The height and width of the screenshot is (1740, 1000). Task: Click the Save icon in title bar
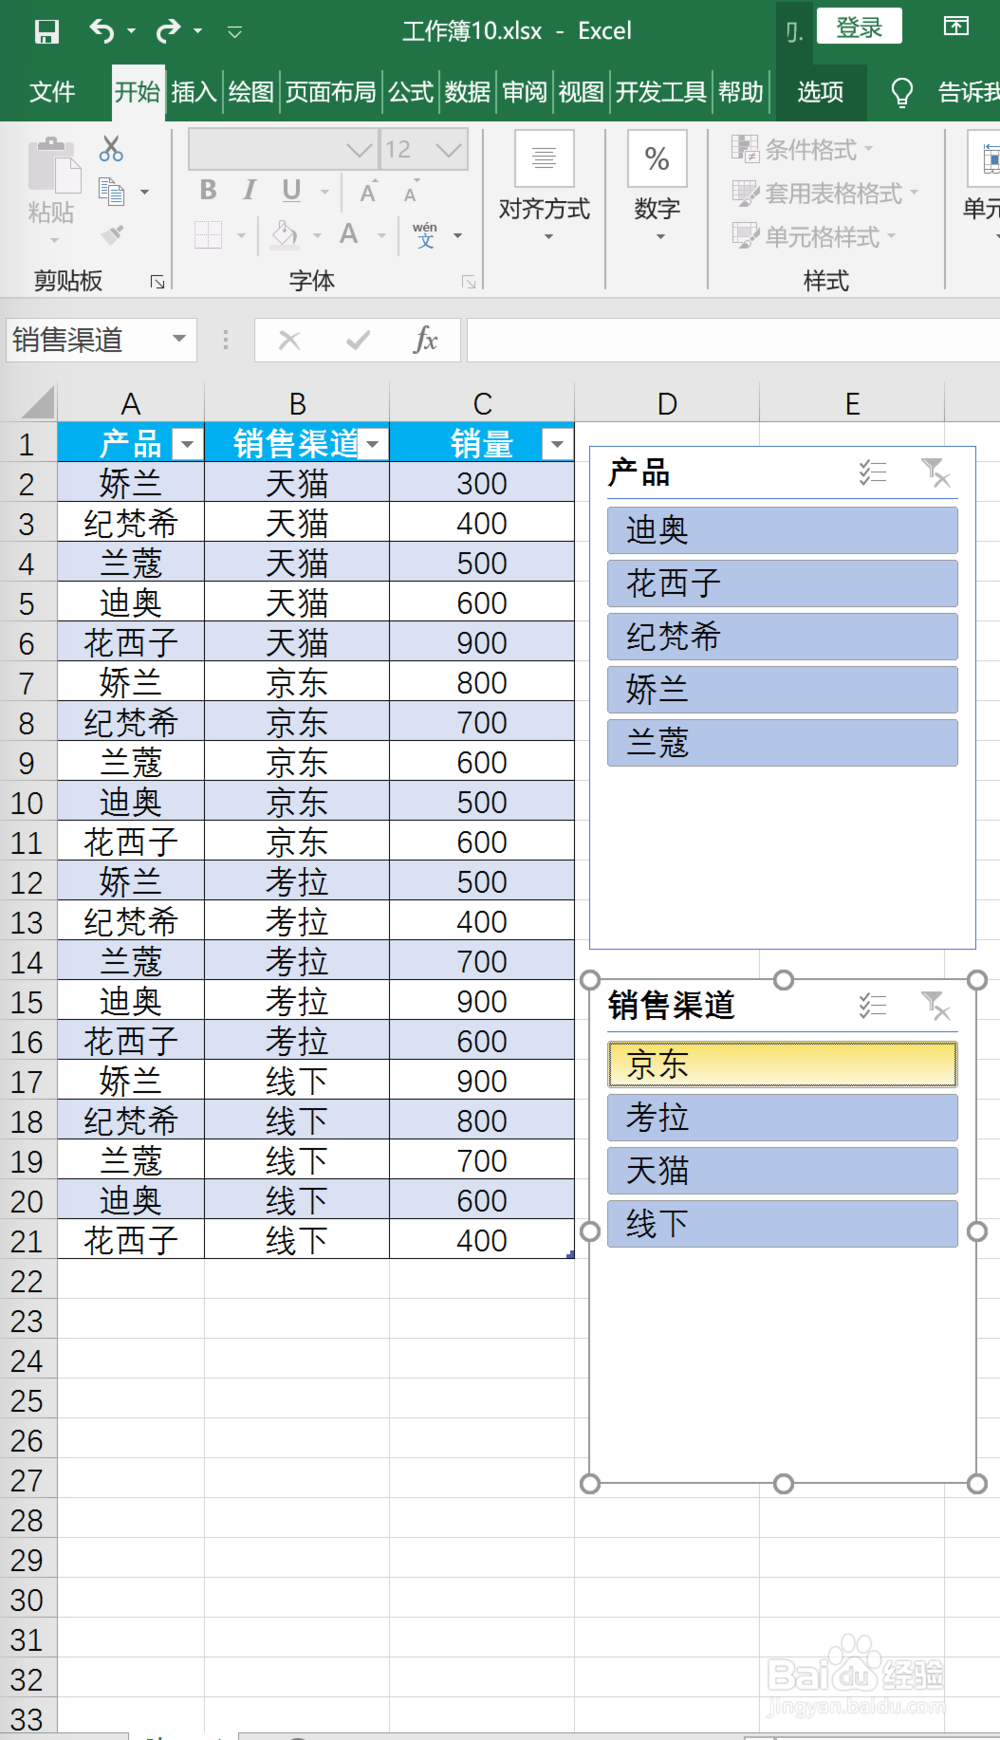[46, 32]
